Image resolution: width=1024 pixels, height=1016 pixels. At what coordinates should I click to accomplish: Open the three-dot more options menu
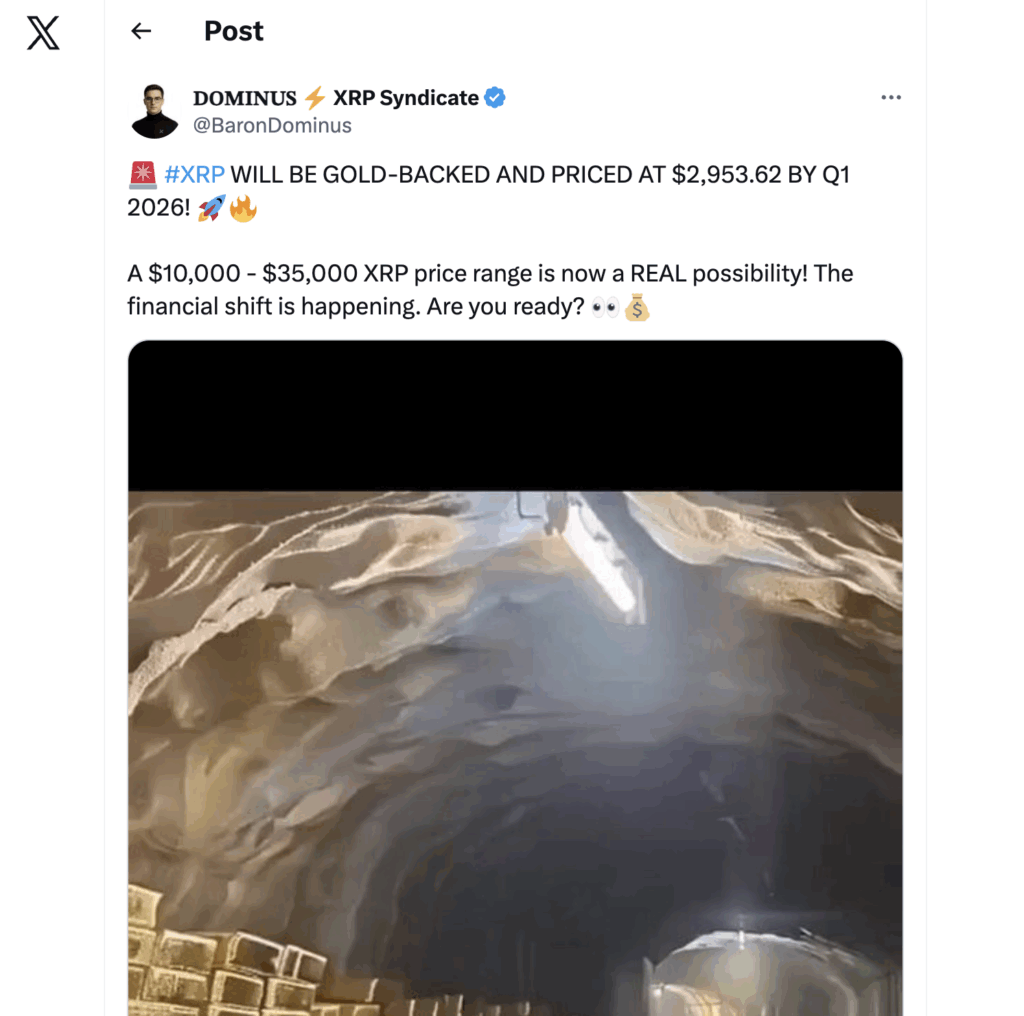tap(890, 98)
